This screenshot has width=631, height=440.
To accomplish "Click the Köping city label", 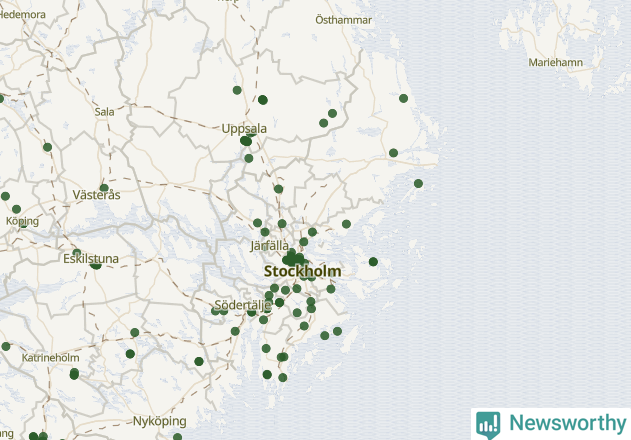I will point(23,221).
